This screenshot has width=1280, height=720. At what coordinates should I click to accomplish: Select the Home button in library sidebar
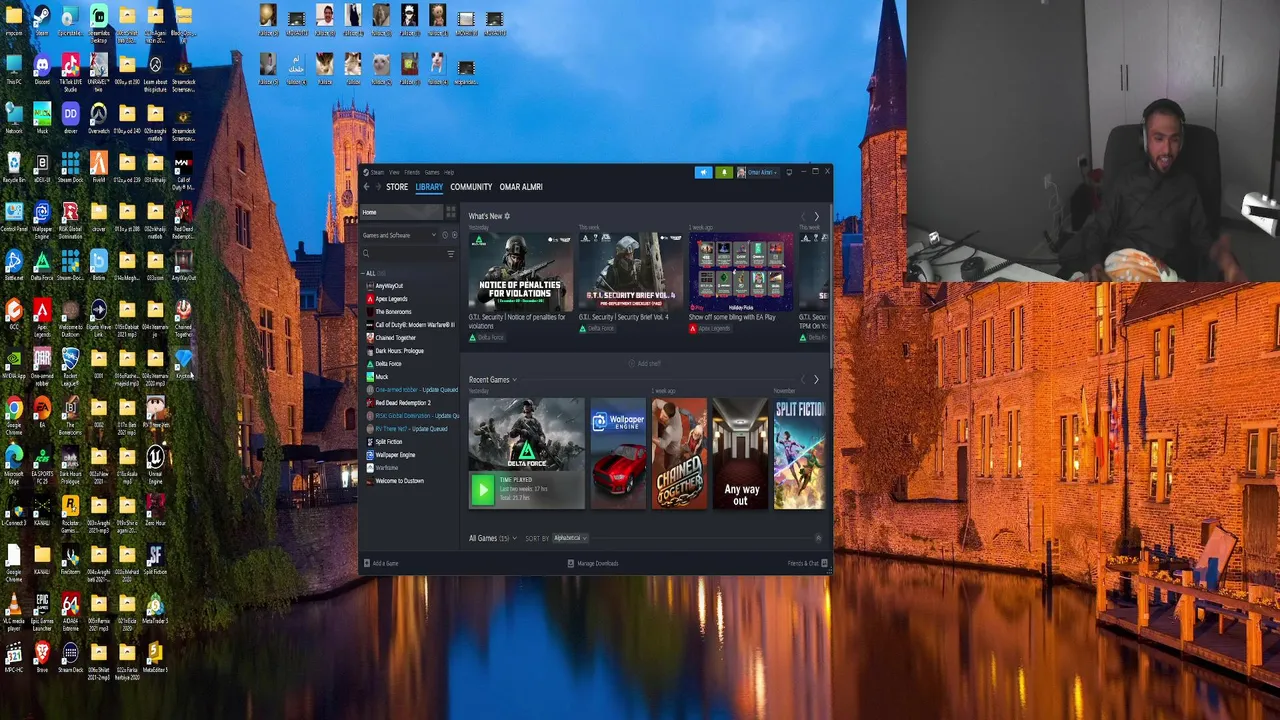tap(402, 212)
